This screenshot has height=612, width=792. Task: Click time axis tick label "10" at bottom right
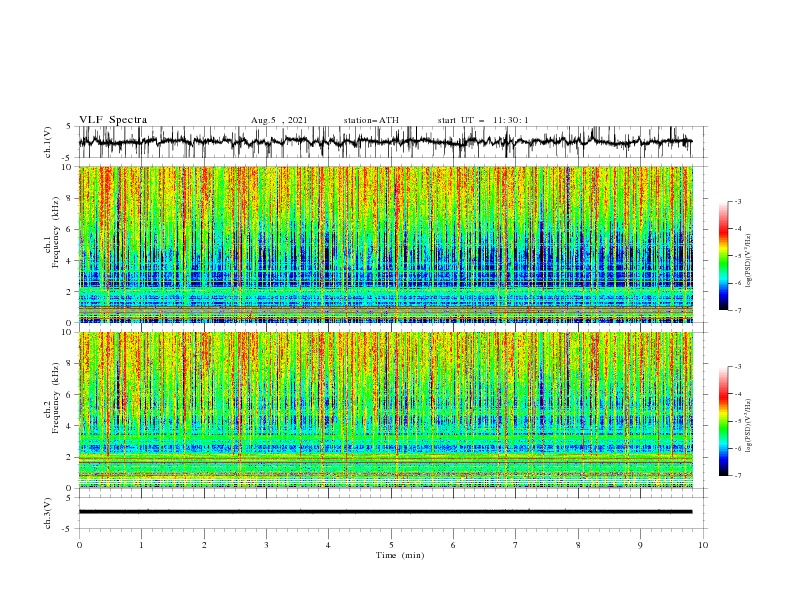point(703,545)
